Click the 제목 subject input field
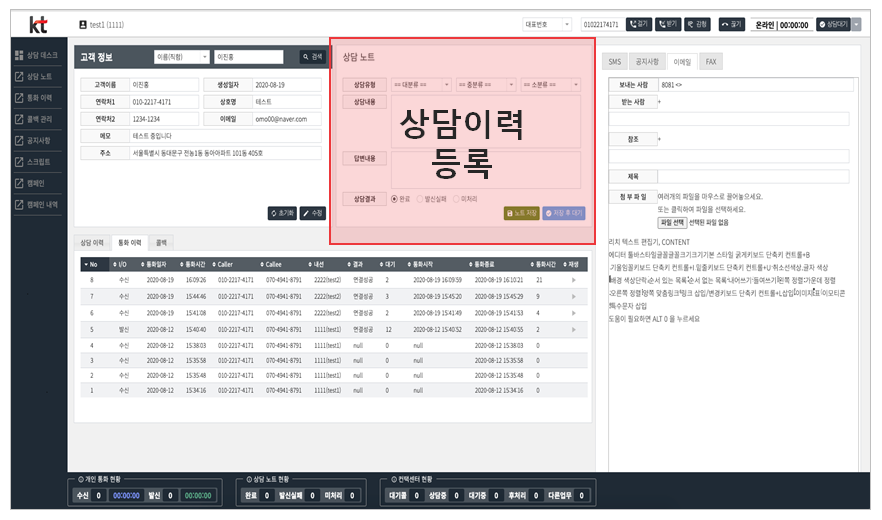The height and width of the screenshot is (520, 882). tap(753, 177)
